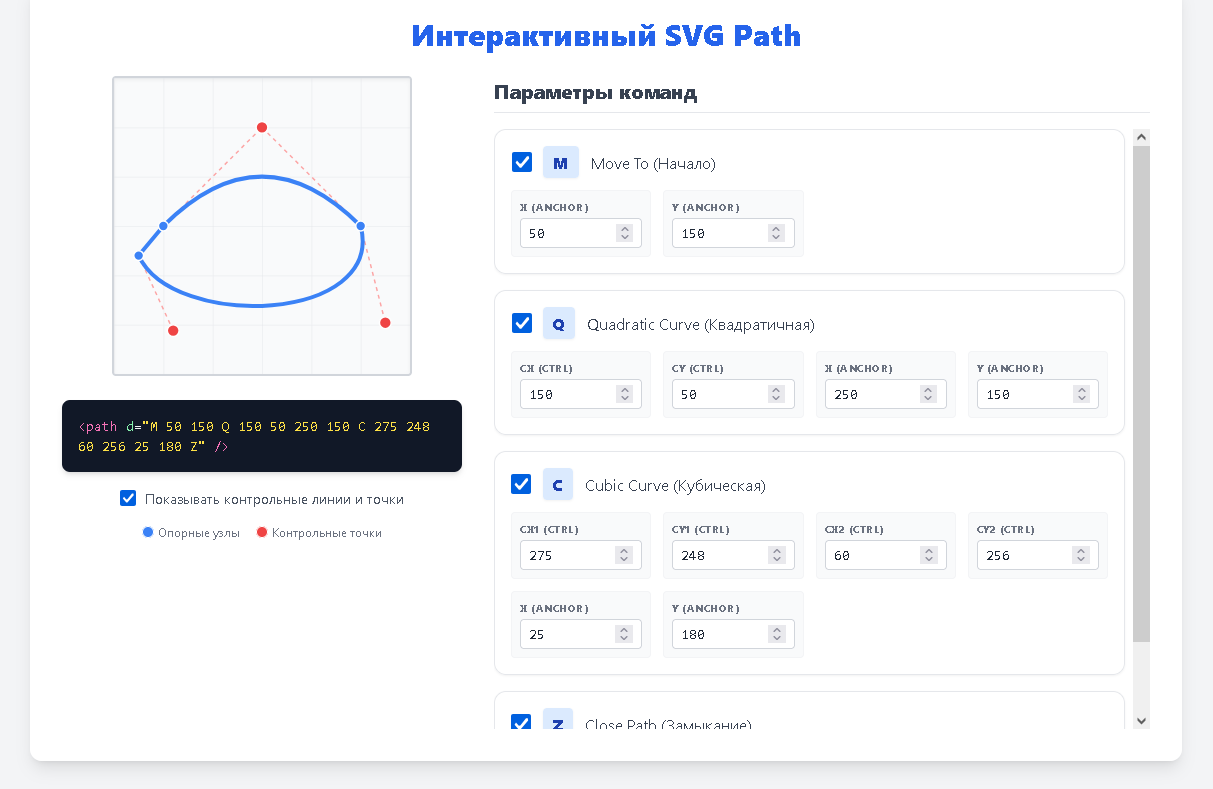Hide control lines and points checkbox
1213x789 pixels.
click(x=128, y=499)
